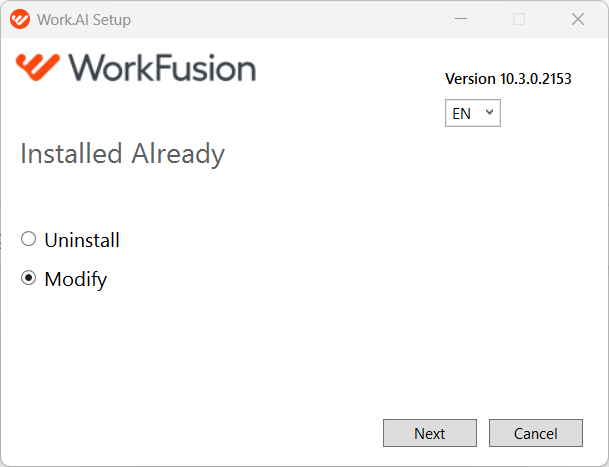Open the EN language dropdown
Screen dimensions: 609x467
pyautogui.click(x=473, y=113)
